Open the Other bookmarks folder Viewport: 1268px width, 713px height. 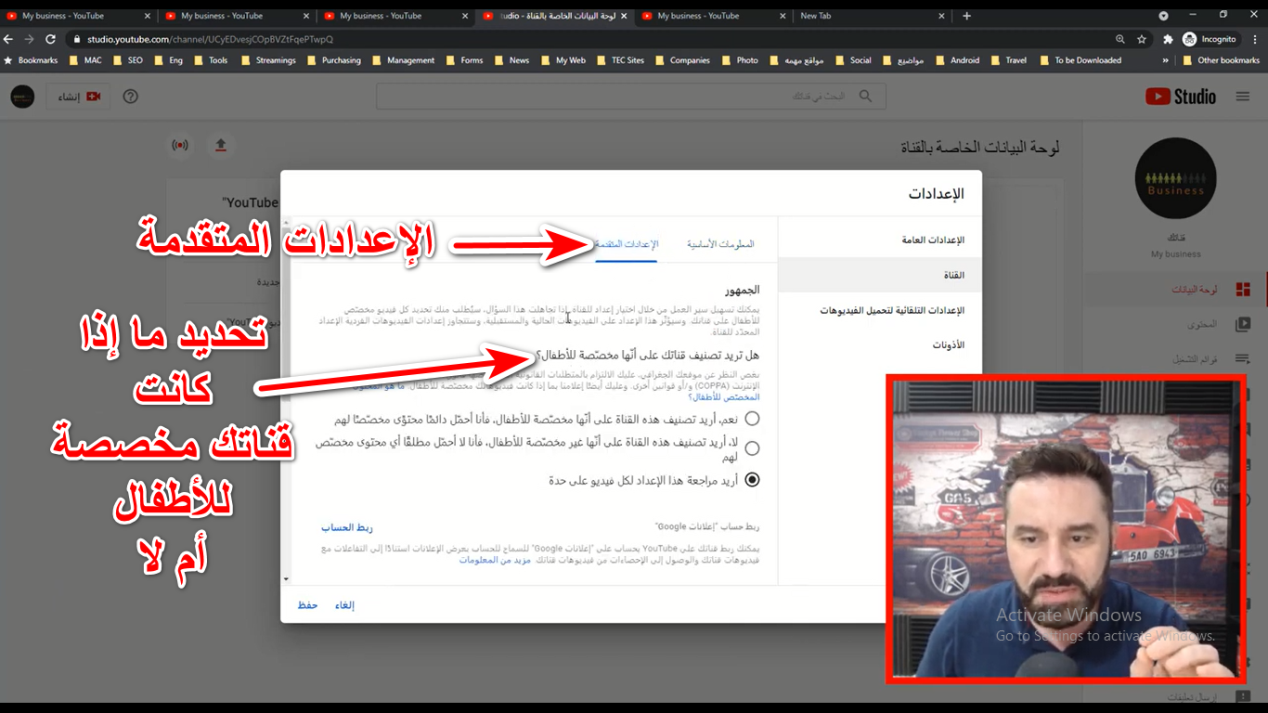coord(1221,60)
